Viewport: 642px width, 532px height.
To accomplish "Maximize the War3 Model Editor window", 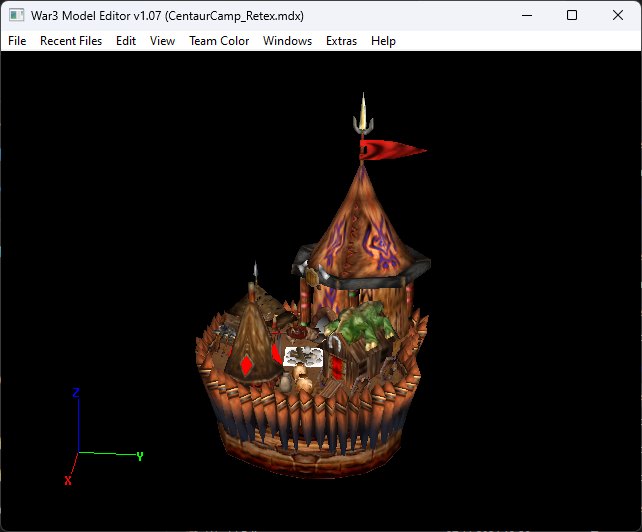I will click(572, 16).
